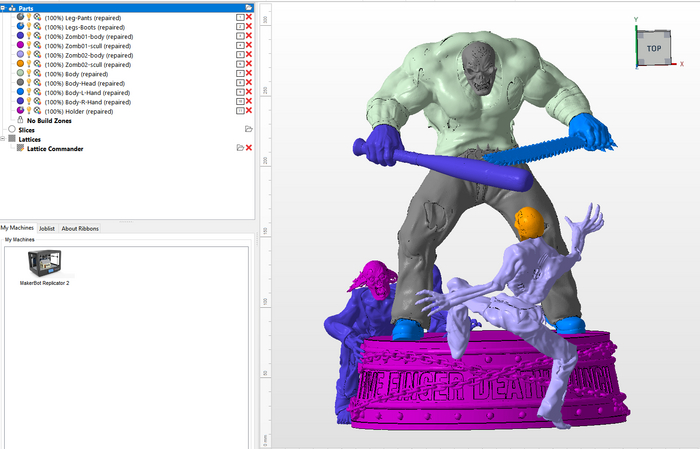Image resolution: width=700 pixels, height=449 pixels.
Task: Click the dark gray Body-Head color swatch
Action: 20,83
